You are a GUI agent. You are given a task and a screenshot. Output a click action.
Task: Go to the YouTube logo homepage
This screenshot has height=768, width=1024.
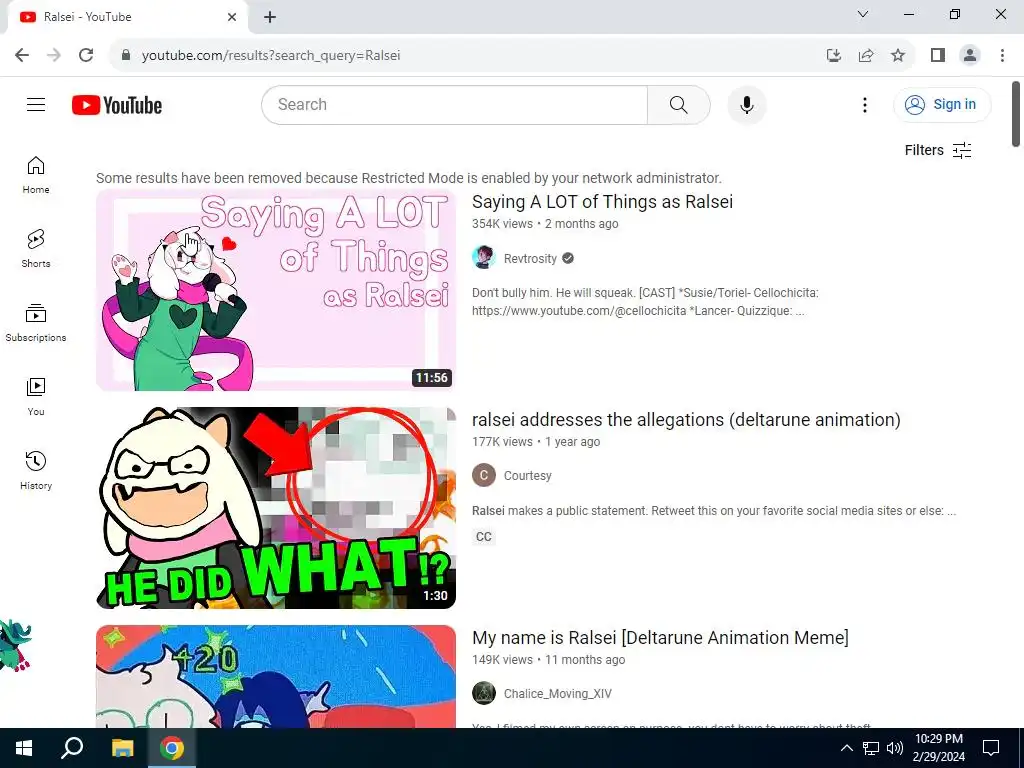coord(117,105)
